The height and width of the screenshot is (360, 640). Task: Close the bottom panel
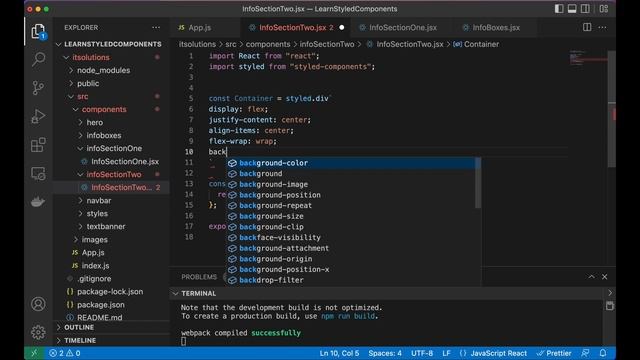[x=604, y=277]
